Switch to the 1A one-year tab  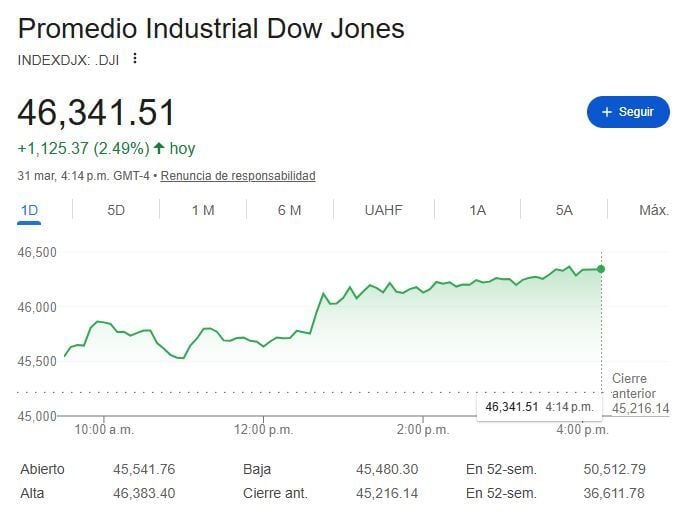click(477, 210)
